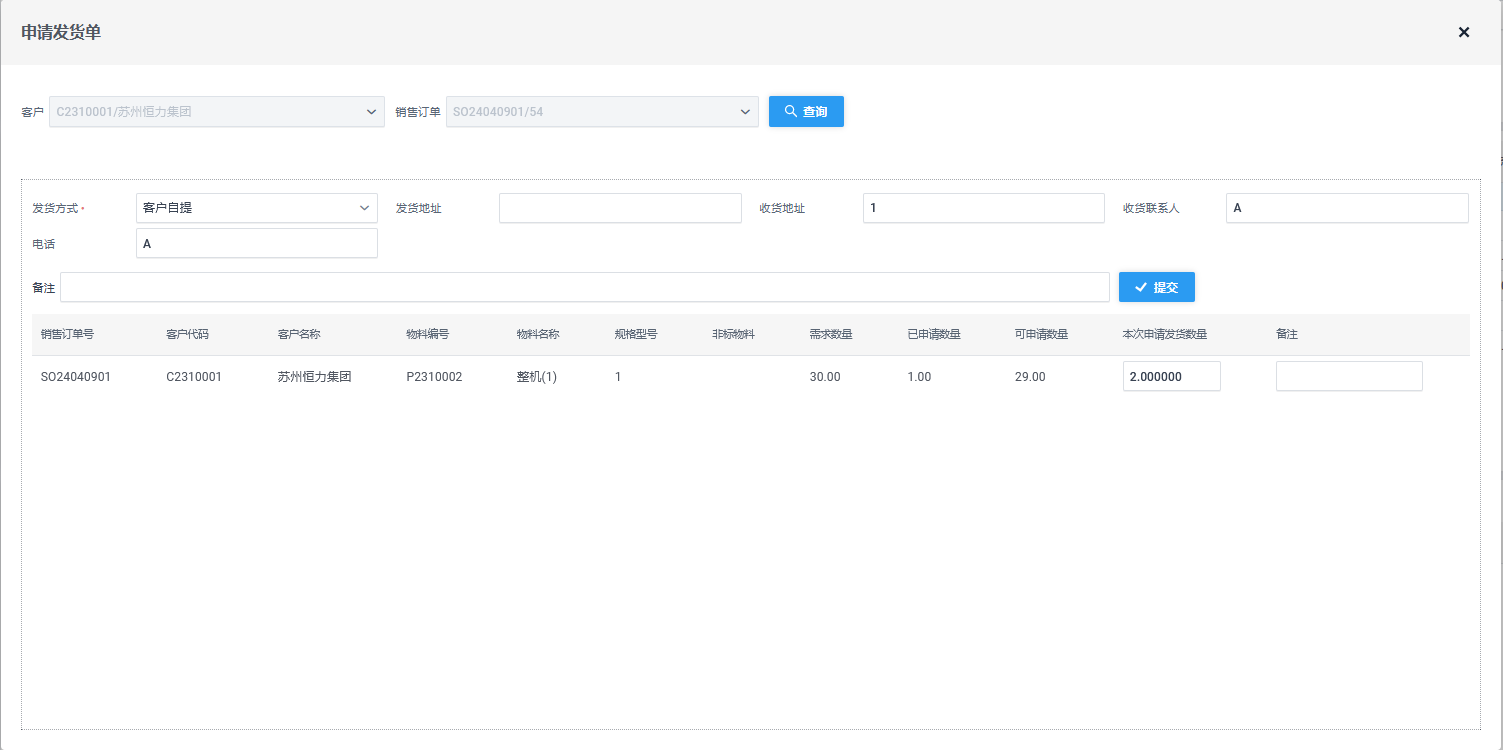Click the 发货地址 input field
Screen dimensions: 1503x750
[x=620, y=208]
